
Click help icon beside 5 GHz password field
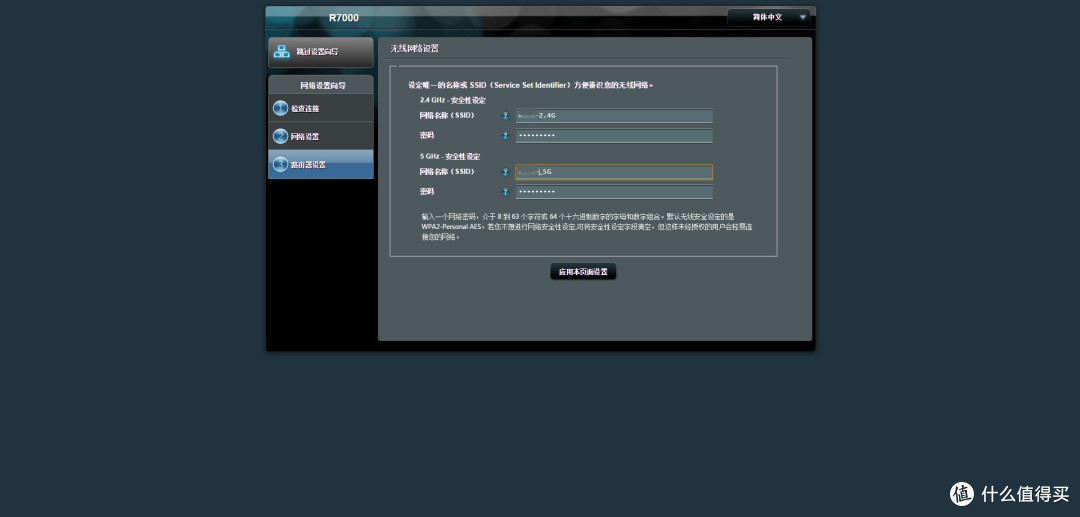point(506,192)
